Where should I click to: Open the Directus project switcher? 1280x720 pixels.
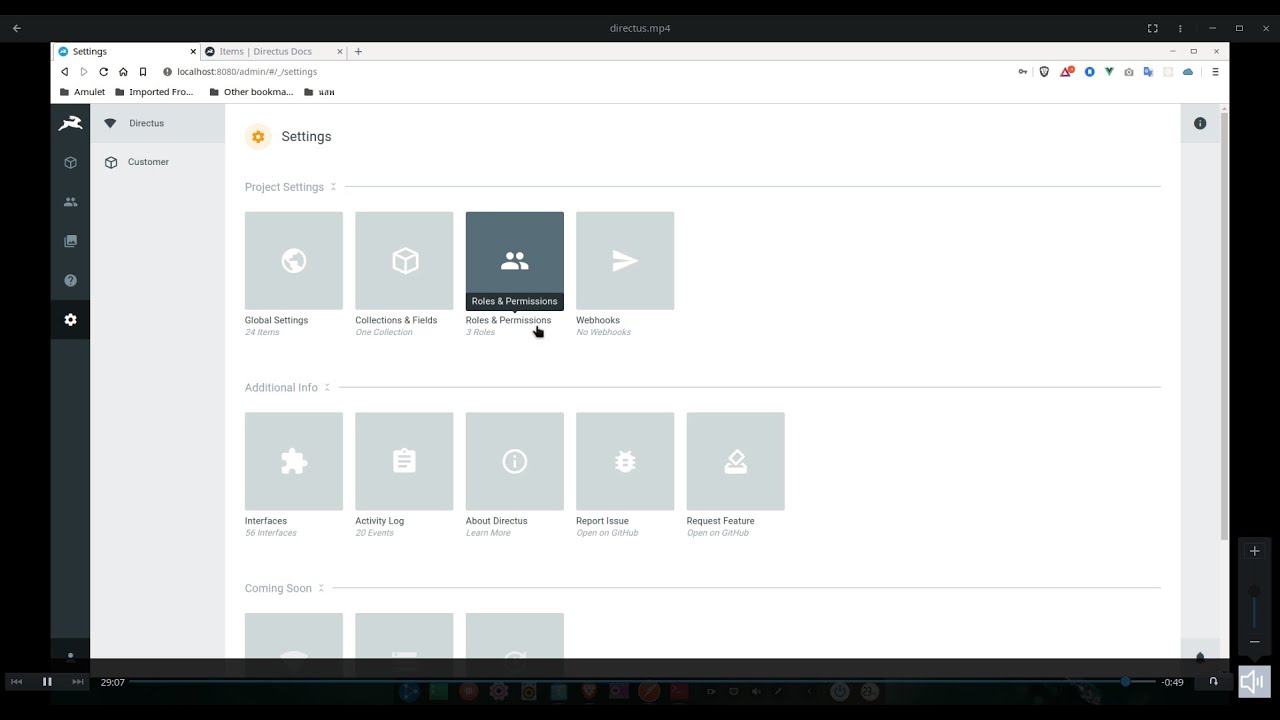158,123
